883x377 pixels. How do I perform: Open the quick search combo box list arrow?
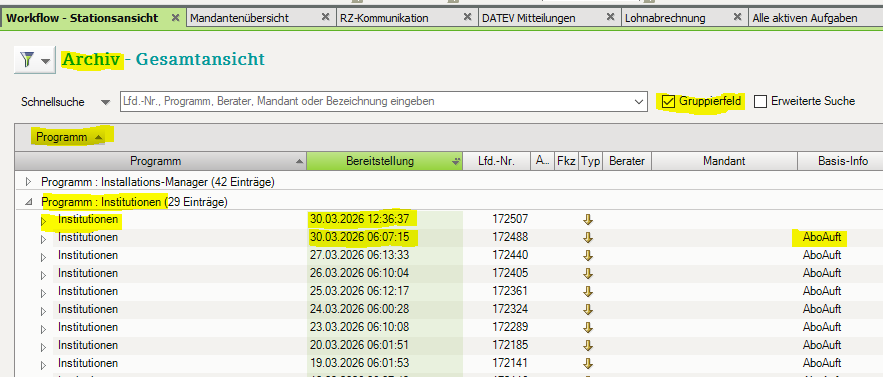click(639, 102)
